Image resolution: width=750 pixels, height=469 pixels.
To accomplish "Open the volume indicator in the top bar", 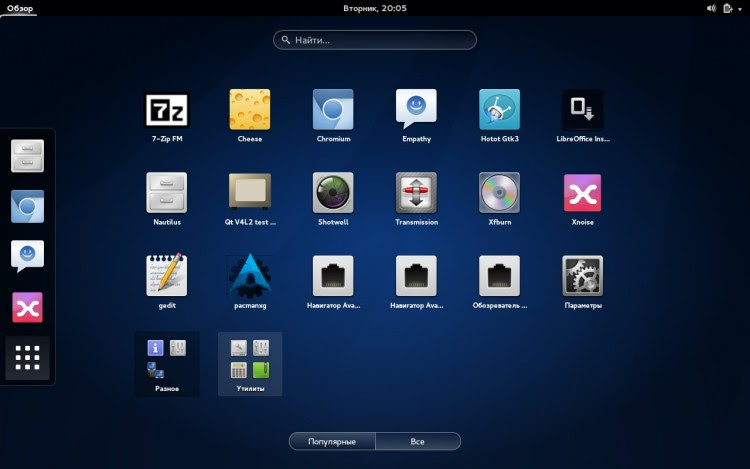I will point(711,8).
